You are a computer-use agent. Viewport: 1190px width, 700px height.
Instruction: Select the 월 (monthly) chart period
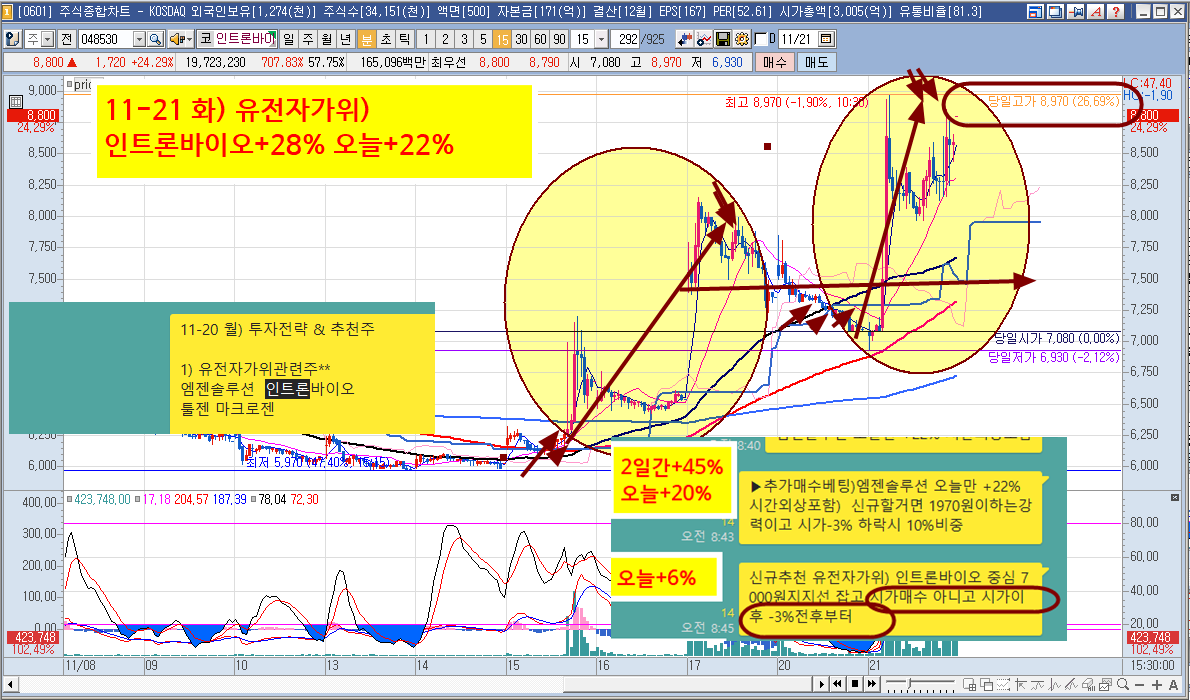coord(326,39)
